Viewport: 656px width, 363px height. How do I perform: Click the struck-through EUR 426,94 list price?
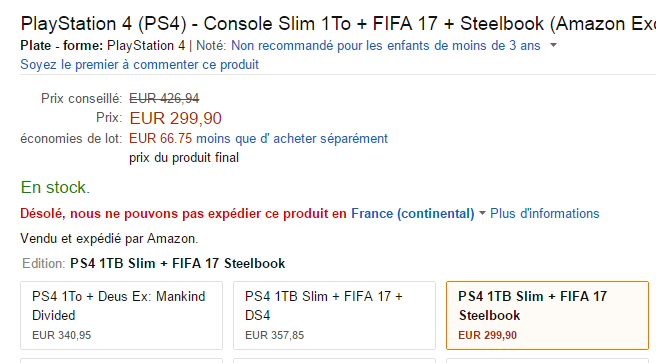point(164,99)
